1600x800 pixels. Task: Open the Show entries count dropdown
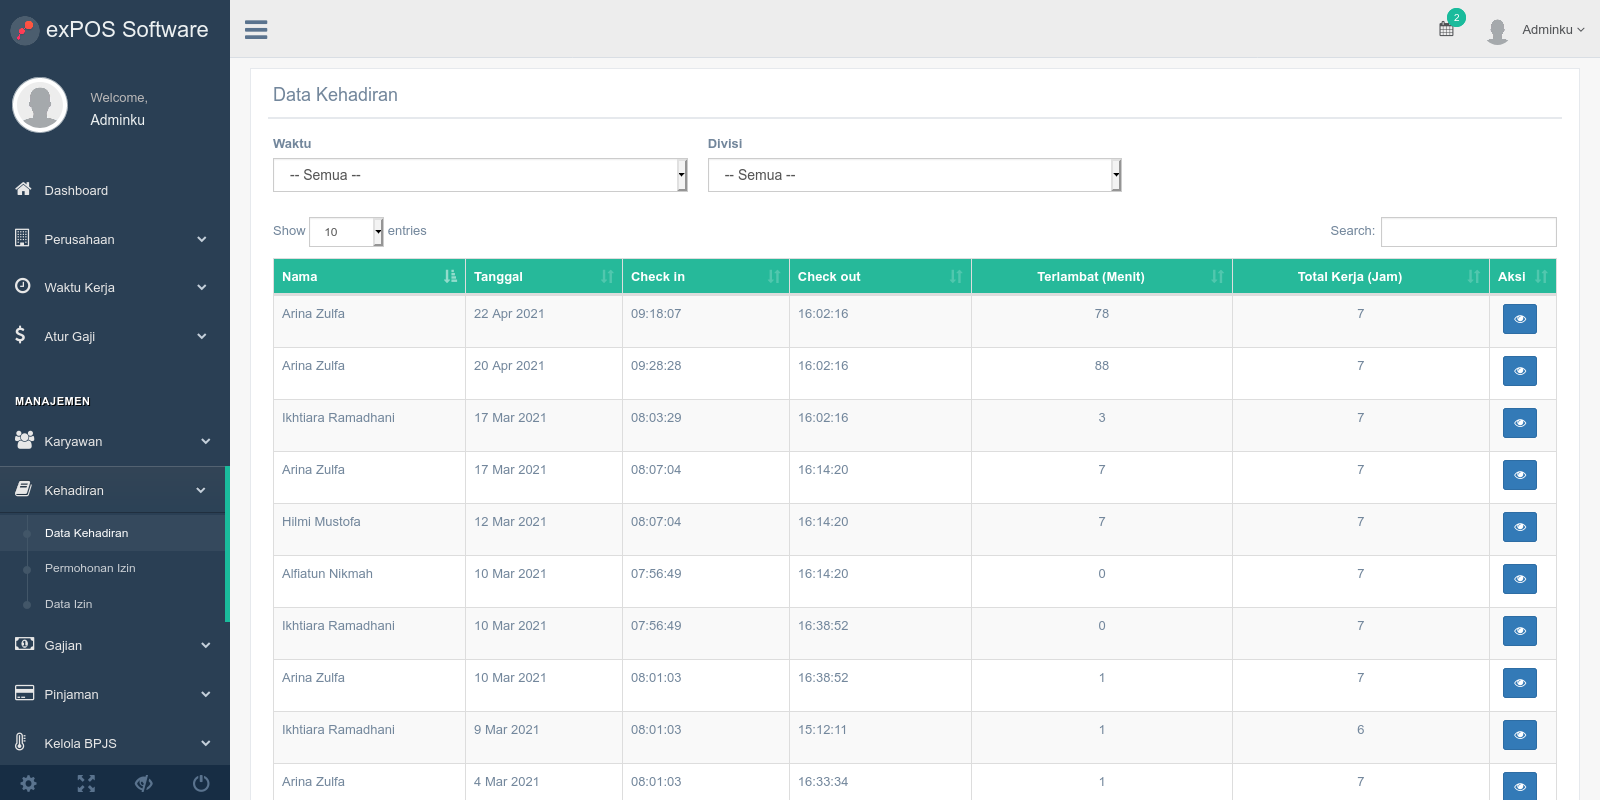(346, 231)
